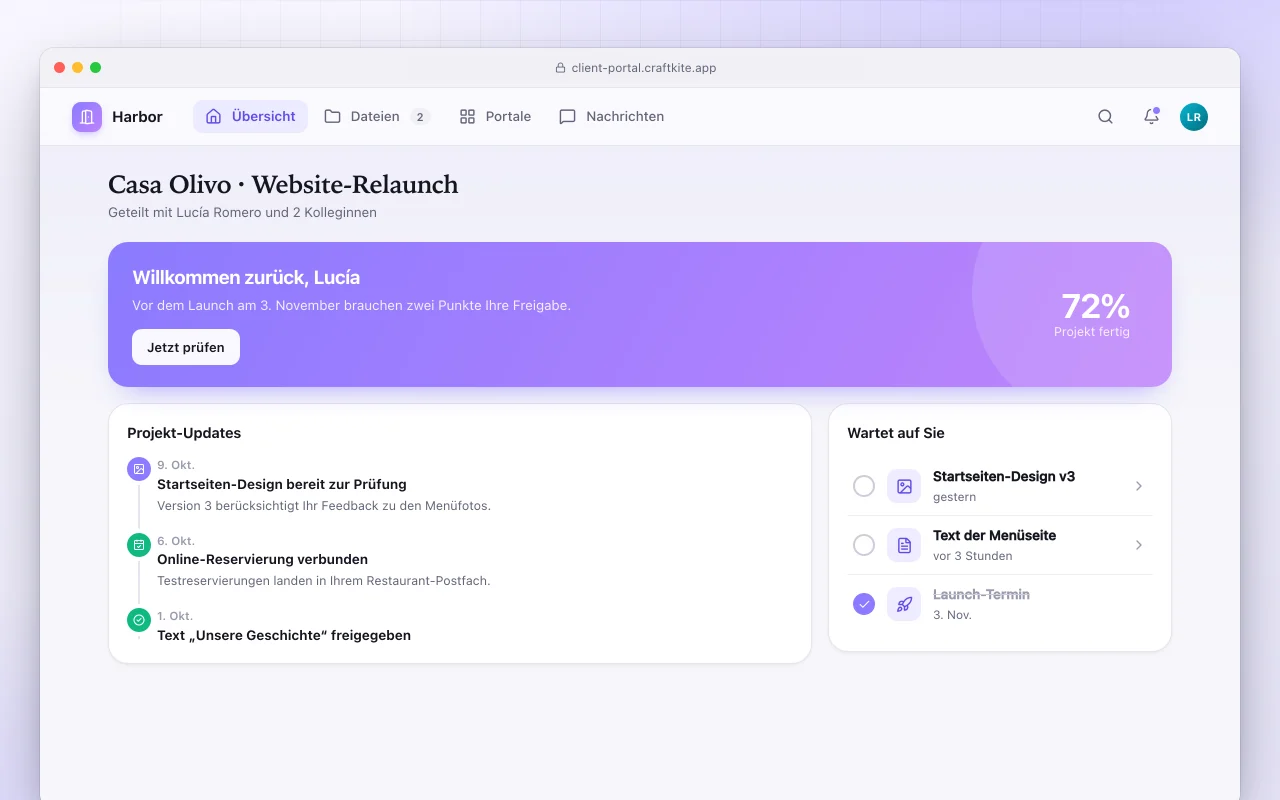
Task: Open the LR user avatar menu
Action: (x=1194, y=117)
